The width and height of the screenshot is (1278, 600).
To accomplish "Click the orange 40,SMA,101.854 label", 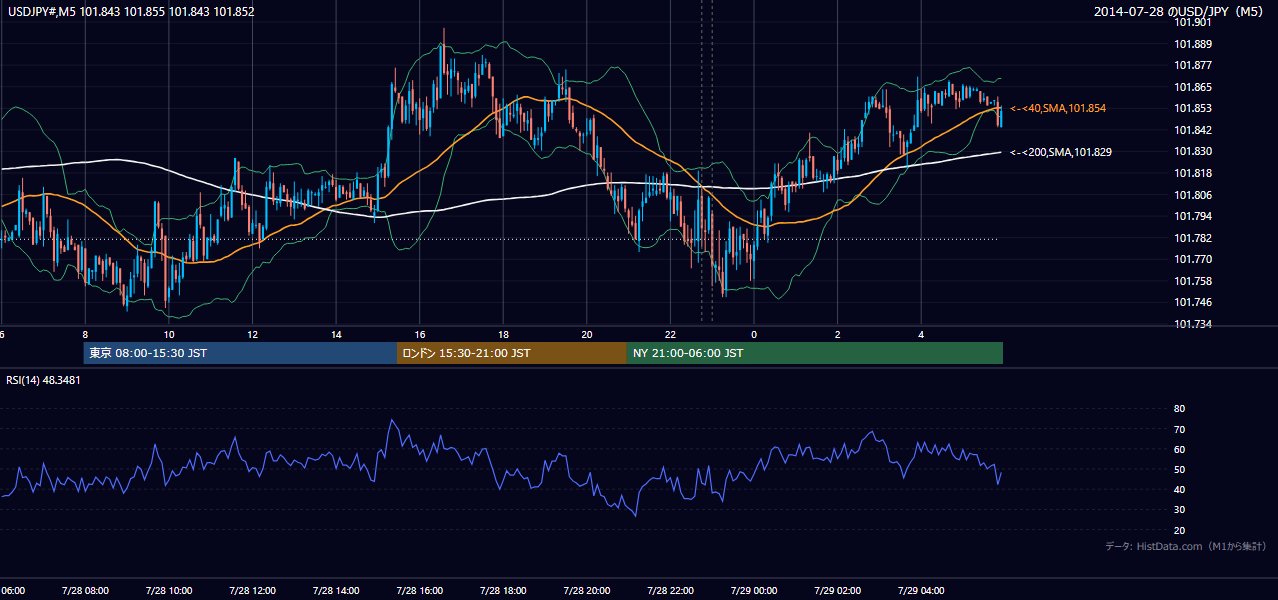I will [x=1058, y=108].
